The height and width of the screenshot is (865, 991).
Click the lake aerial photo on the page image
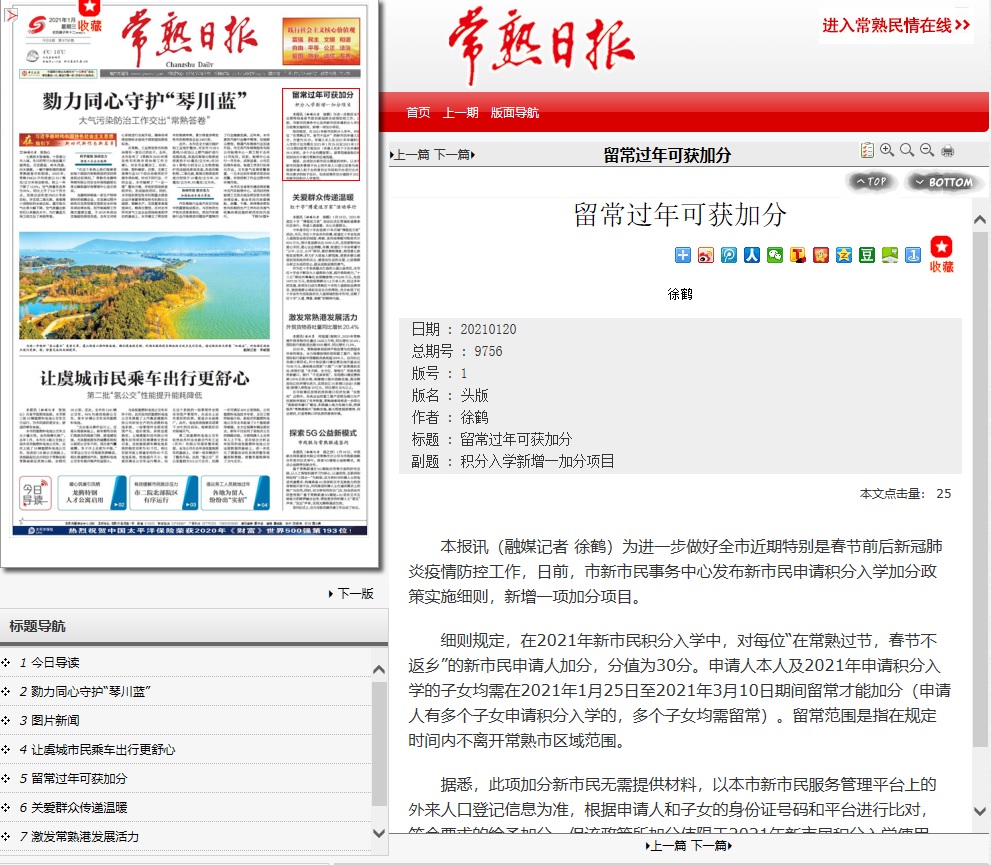[145, 286]
